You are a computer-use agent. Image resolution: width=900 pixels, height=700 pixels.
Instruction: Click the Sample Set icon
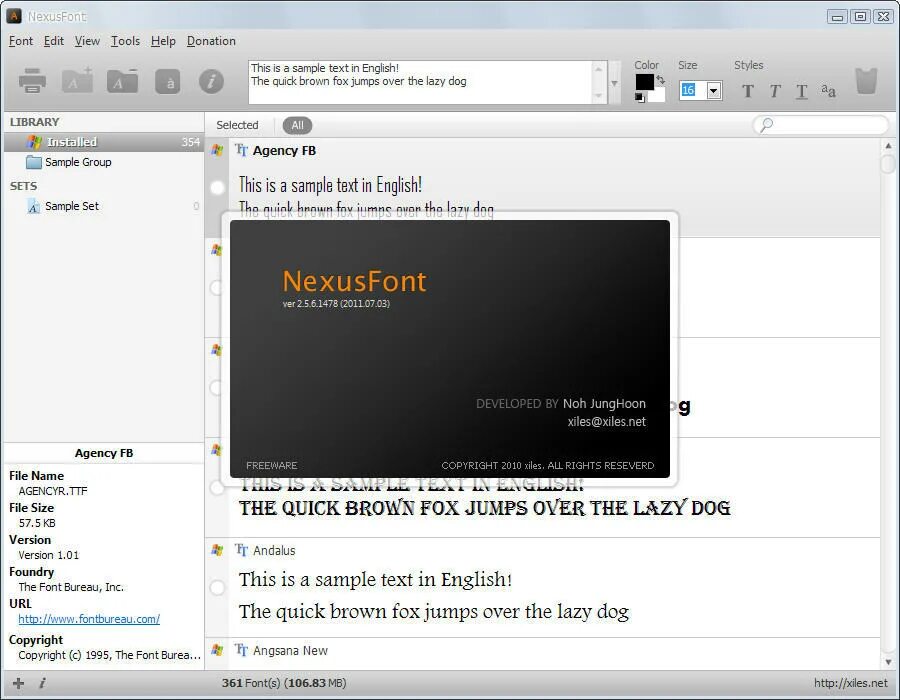(34, 206)
